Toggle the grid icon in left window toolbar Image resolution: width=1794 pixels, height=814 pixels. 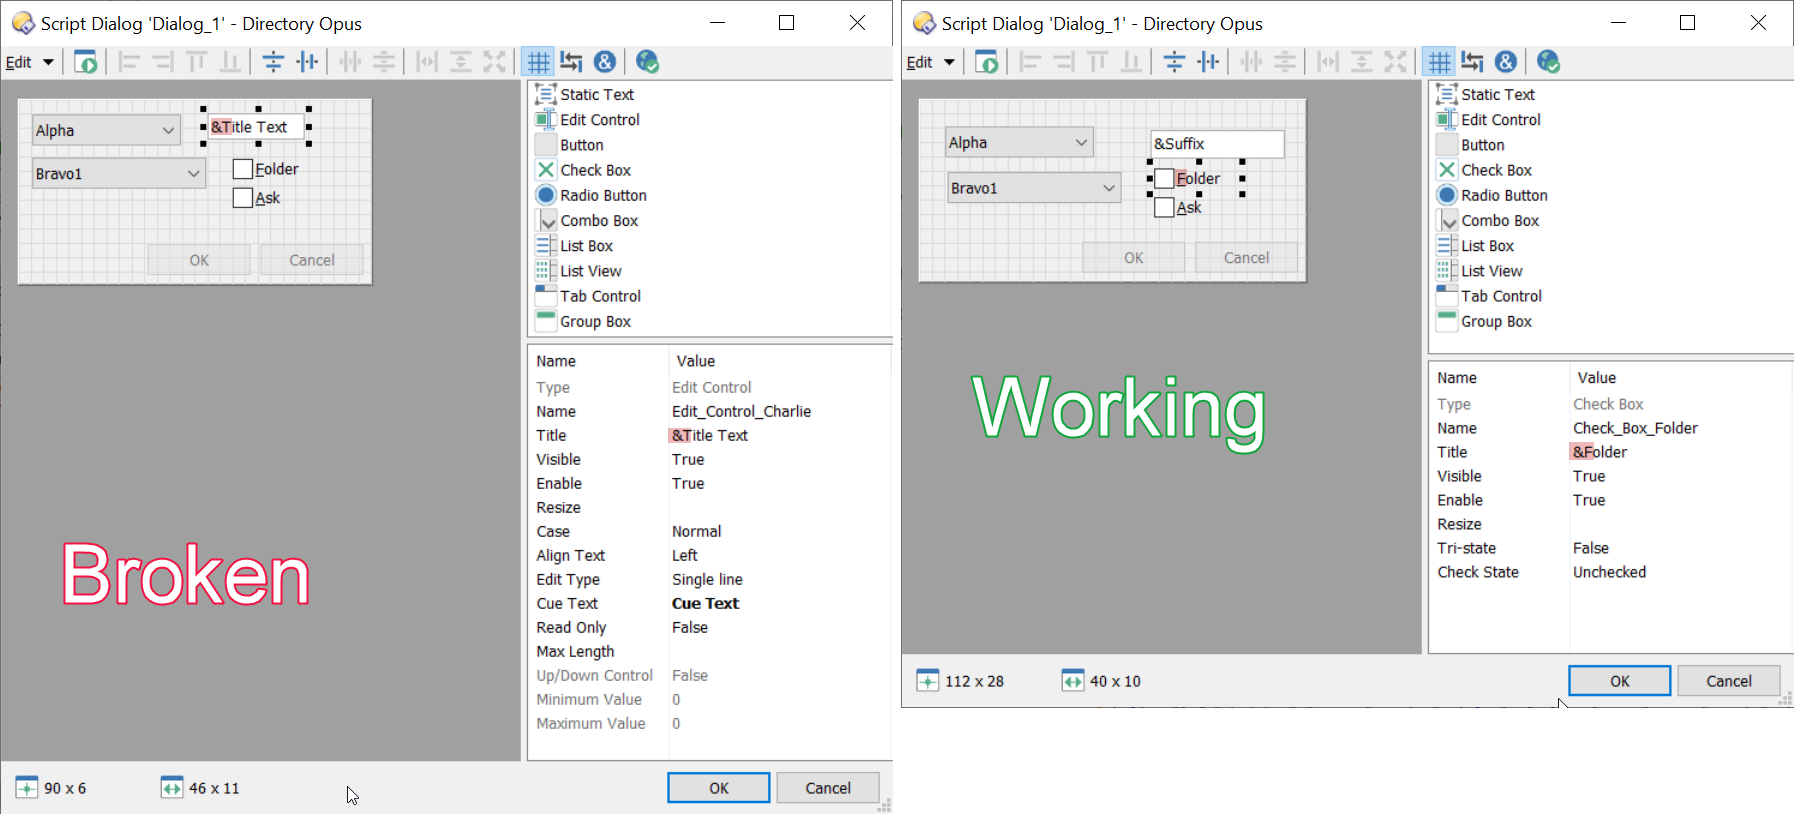pyautogui.click(x=538, y=62)
